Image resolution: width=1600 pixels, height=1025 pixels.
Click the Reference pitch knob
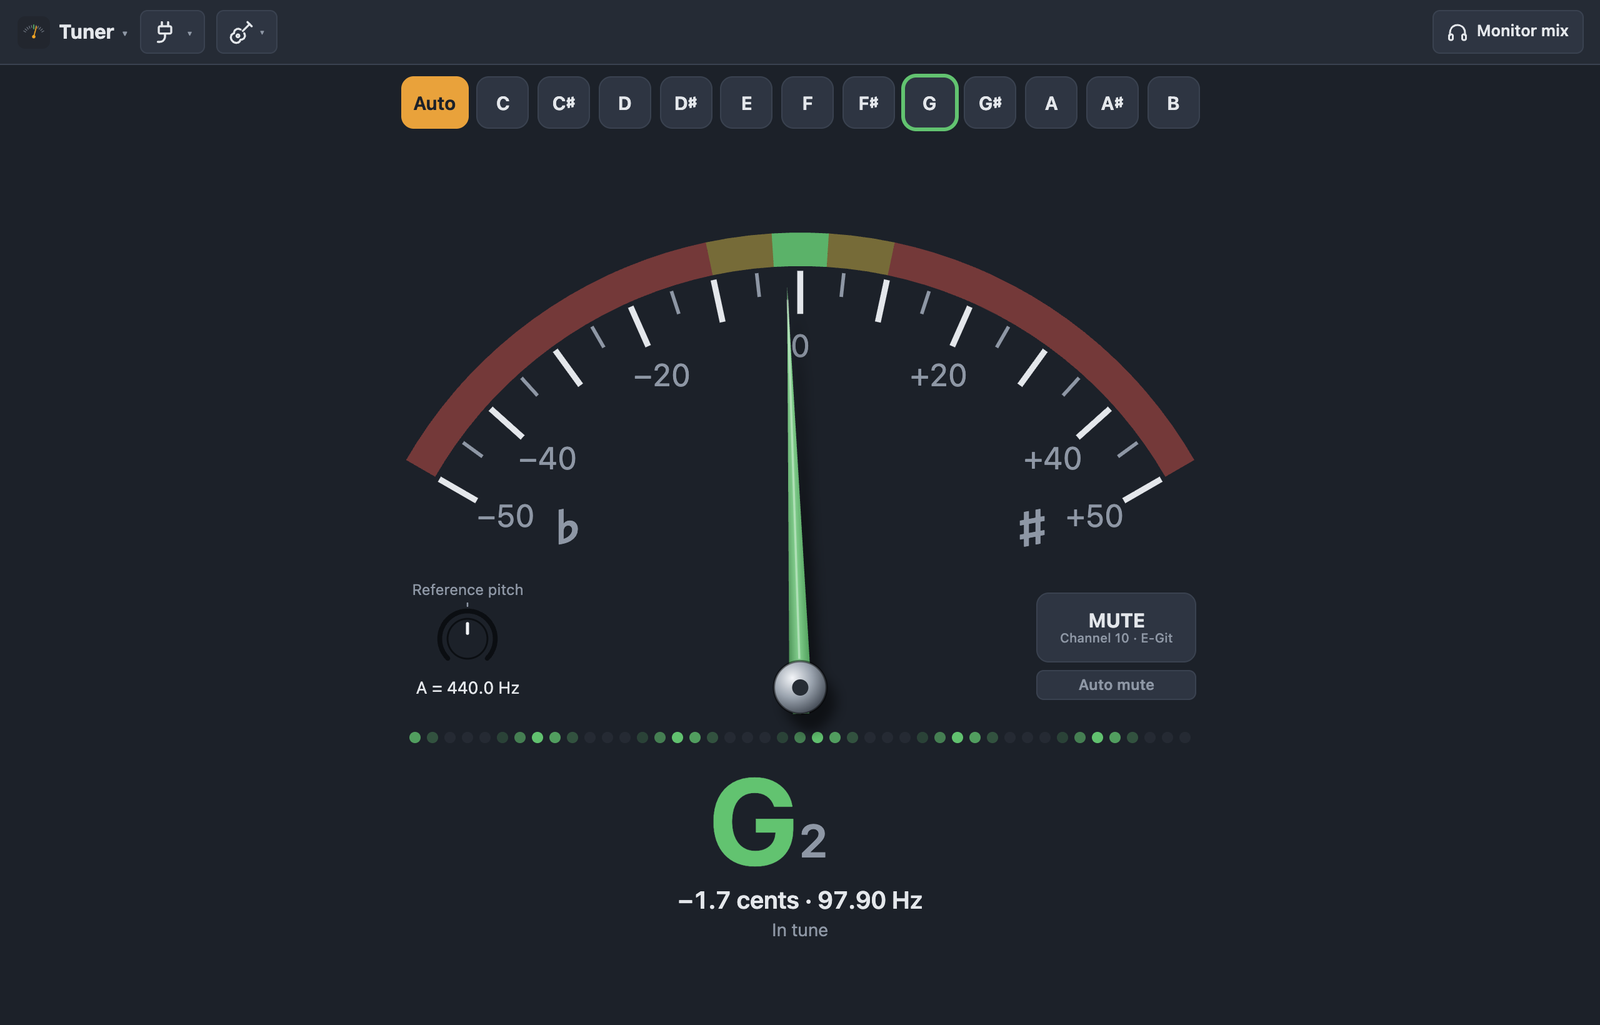[x=467, y=637]
